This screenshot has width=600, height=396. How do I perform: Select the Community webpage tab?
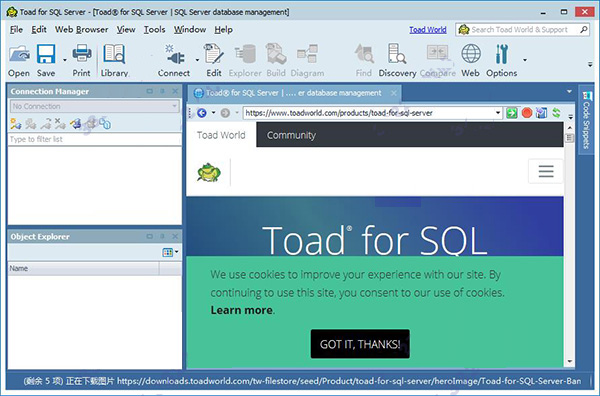[x=291, y=135]
